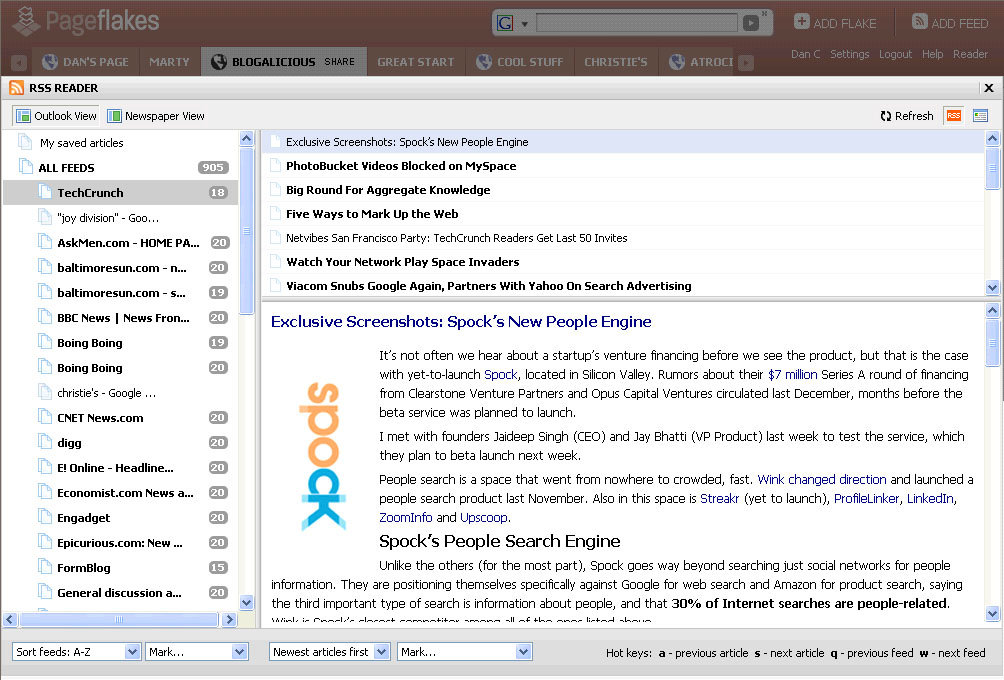Image resolution: width=1004 pixels, height=680 pixels.
Task: Click the Add Feed RSS icon
Action: pyautogui.click(x=920, y=22)
